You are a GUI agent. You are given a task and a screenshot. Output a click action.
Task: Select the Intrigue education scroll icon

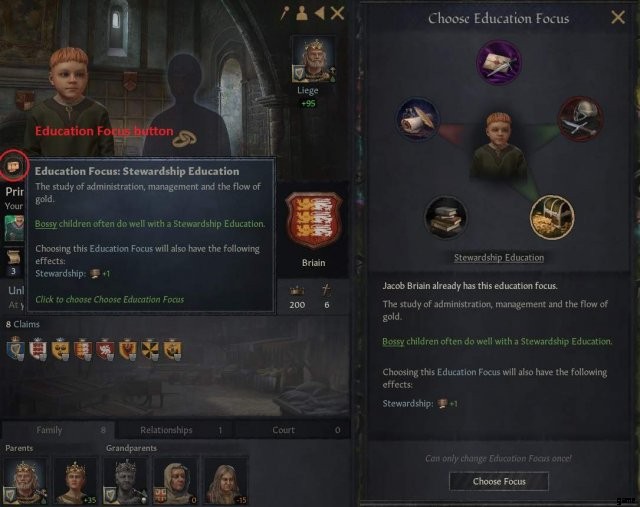tap(417, 119)
